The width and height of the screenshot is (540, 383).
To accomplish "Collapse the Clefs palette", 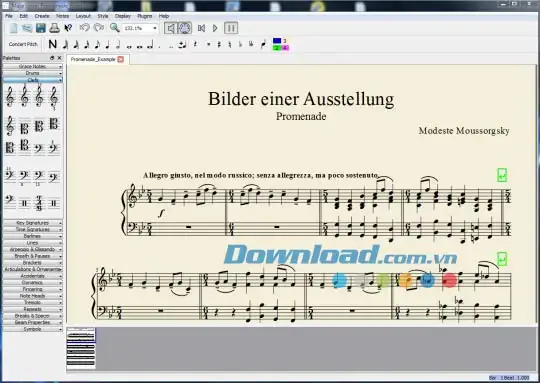I will 33,80.
